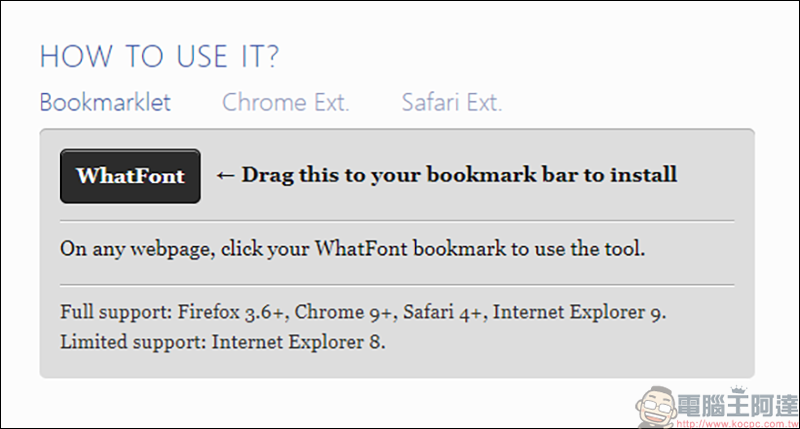Switch to the Bookmarklet tab
Screen dimensions: 800x429
(105, 103)
